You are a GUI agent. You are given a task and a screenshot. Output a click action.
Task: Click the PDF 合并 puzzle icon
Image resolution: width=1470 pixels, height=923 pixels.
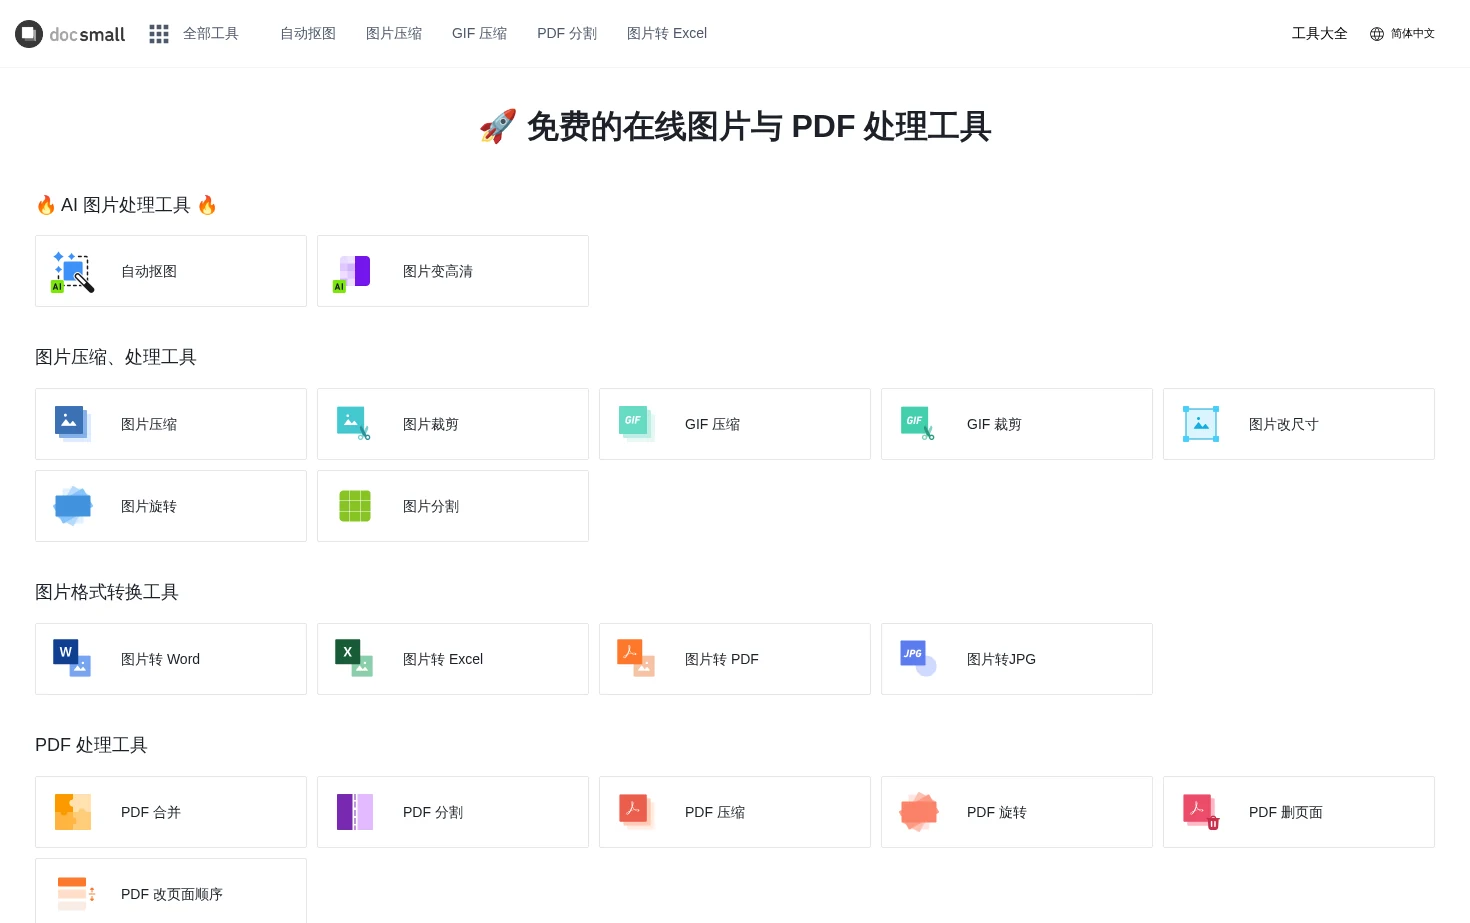click(73, 812)
